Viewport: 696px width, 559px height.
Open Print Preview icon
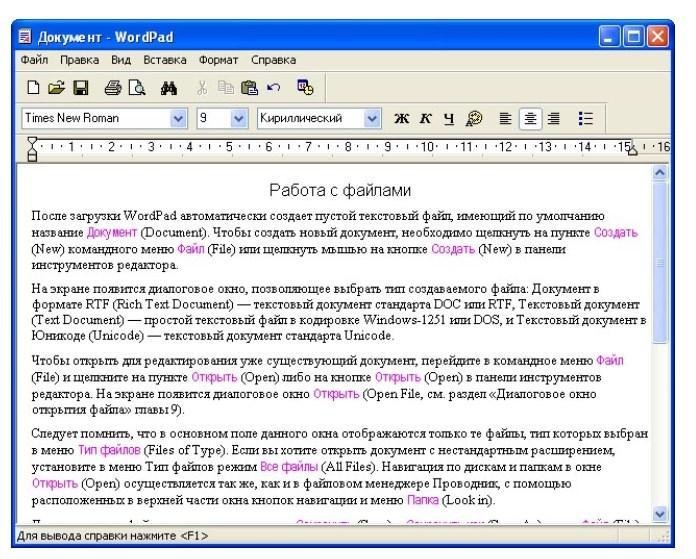[x=137, y=87]
